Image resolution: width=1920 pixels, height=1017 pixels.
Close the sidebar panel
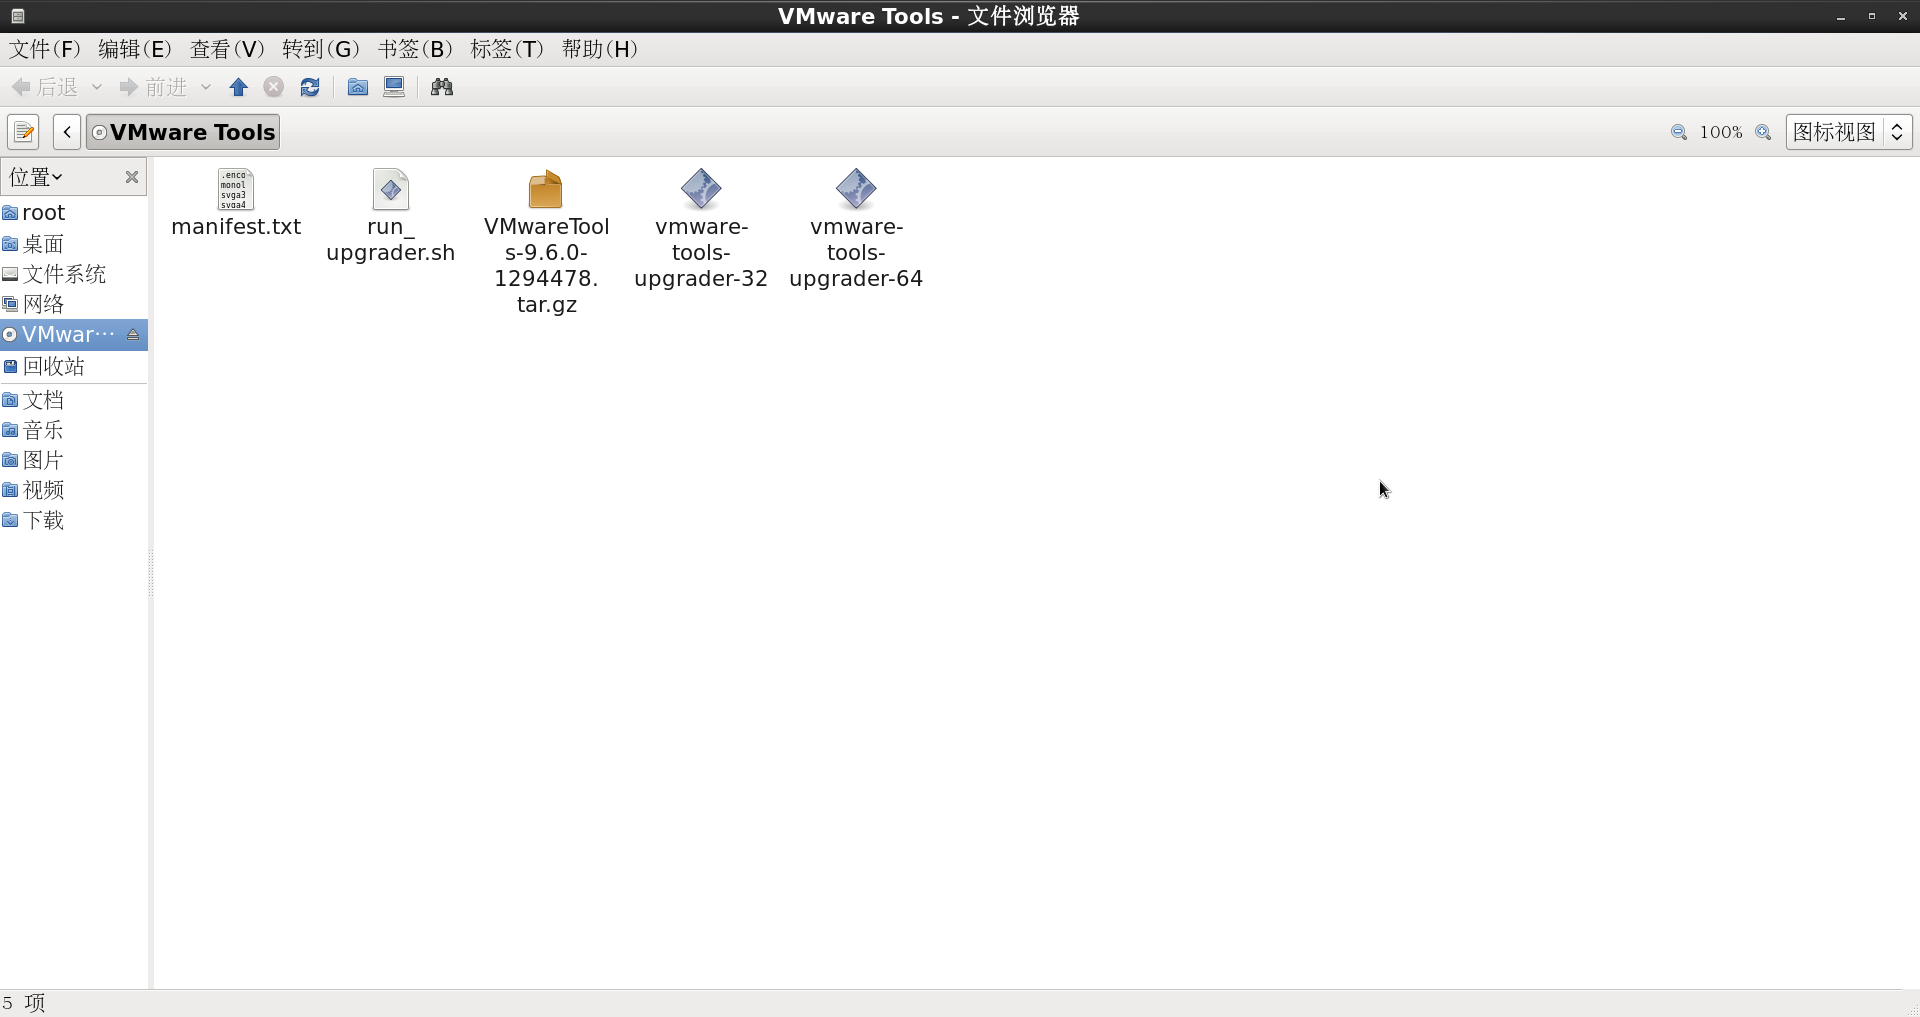(131, 177)
